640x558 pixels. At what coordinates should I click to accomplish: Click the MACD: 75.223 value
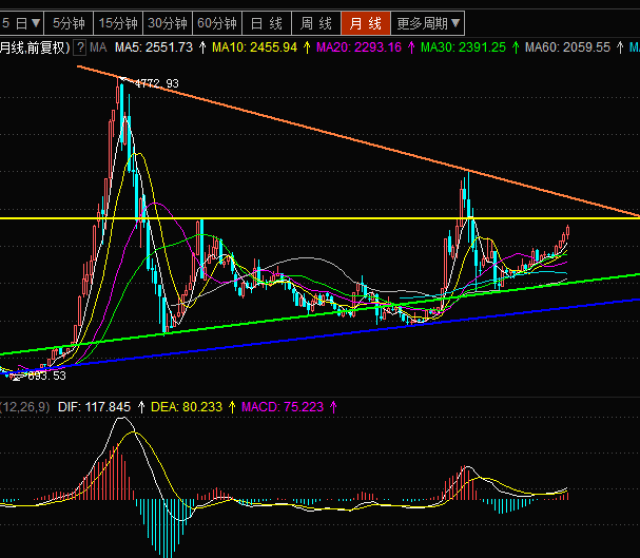pos(282,407)
